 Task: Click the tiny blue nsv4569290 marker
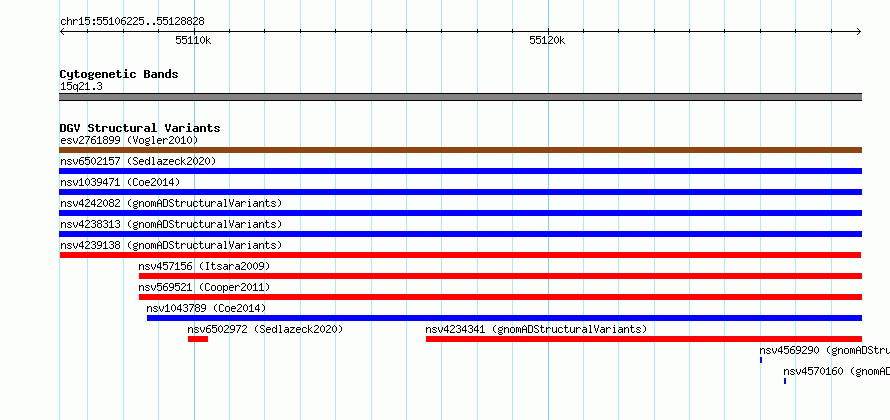tap(761, 360)
